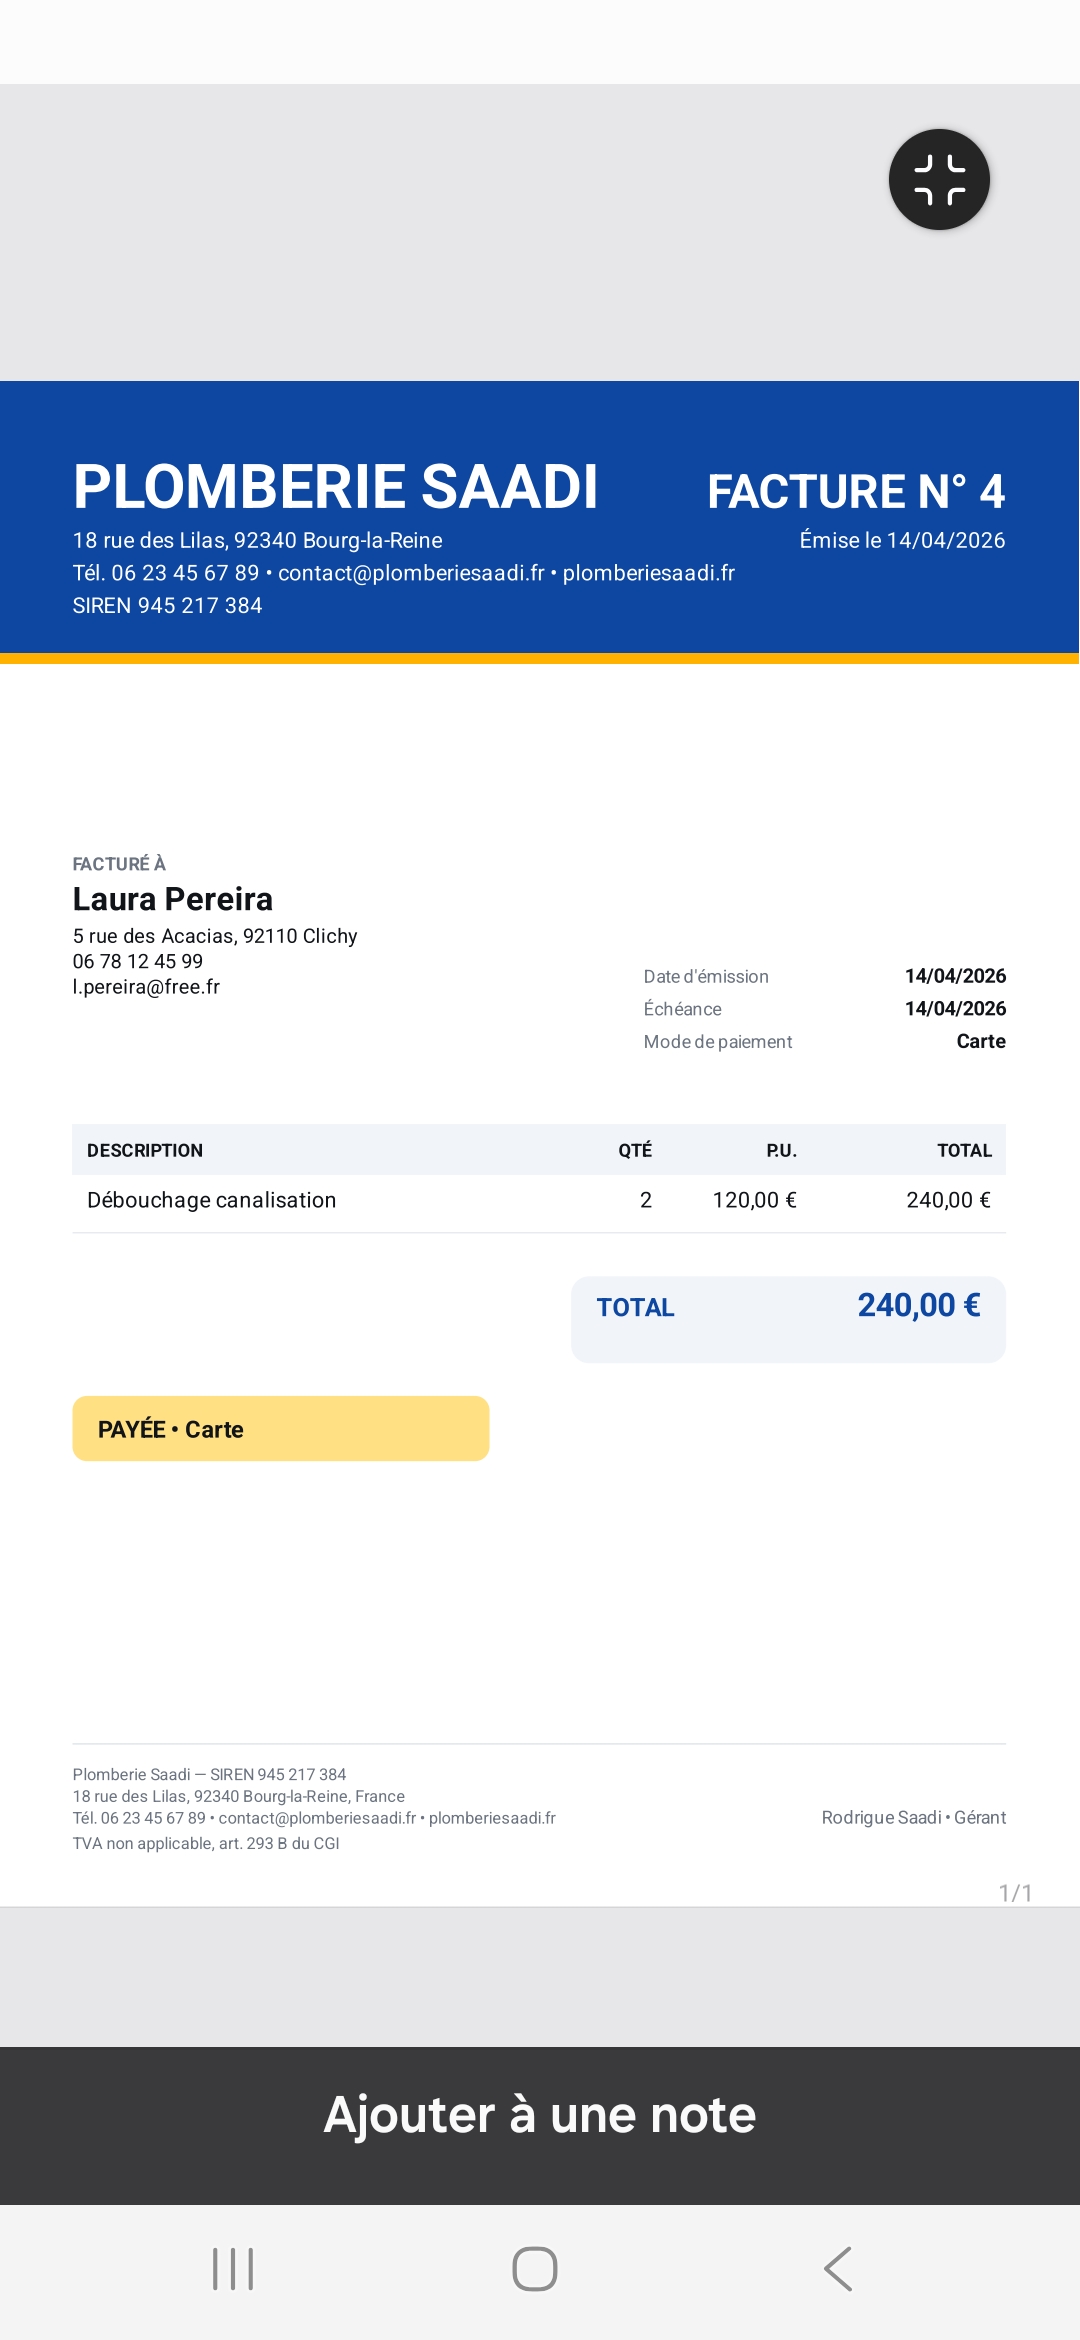Tap the 1/1 page indicator

(1015, 1893)
